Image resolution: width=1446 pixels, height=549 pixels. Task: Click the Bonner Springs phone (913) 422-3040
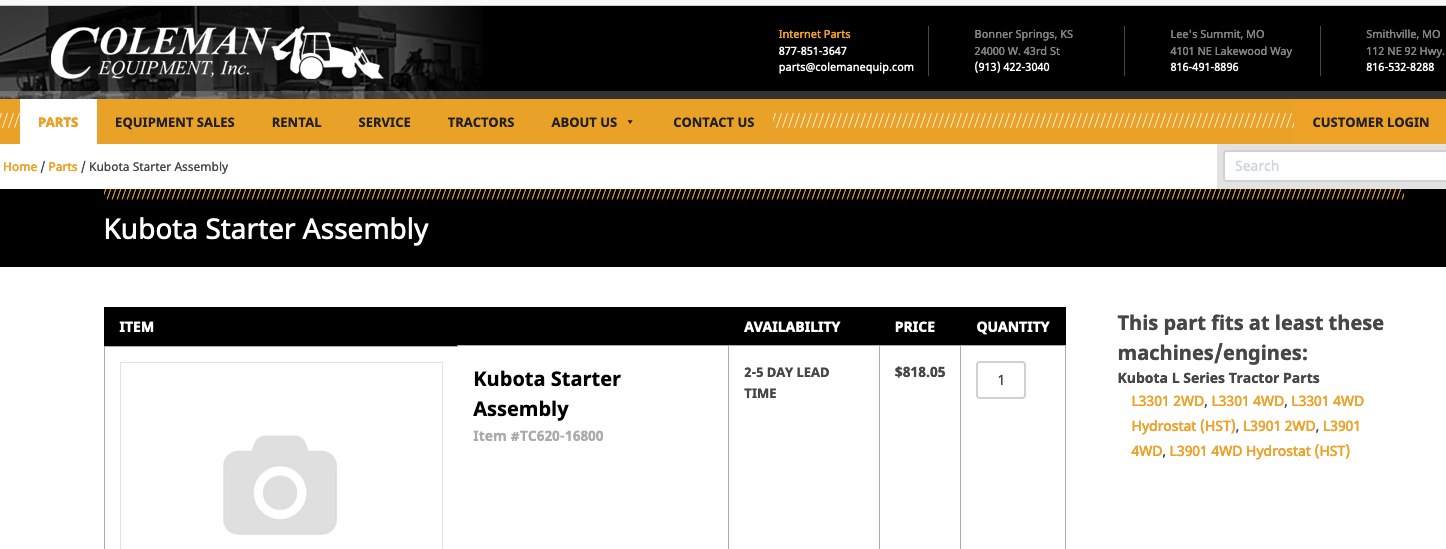click(1012, 68)
